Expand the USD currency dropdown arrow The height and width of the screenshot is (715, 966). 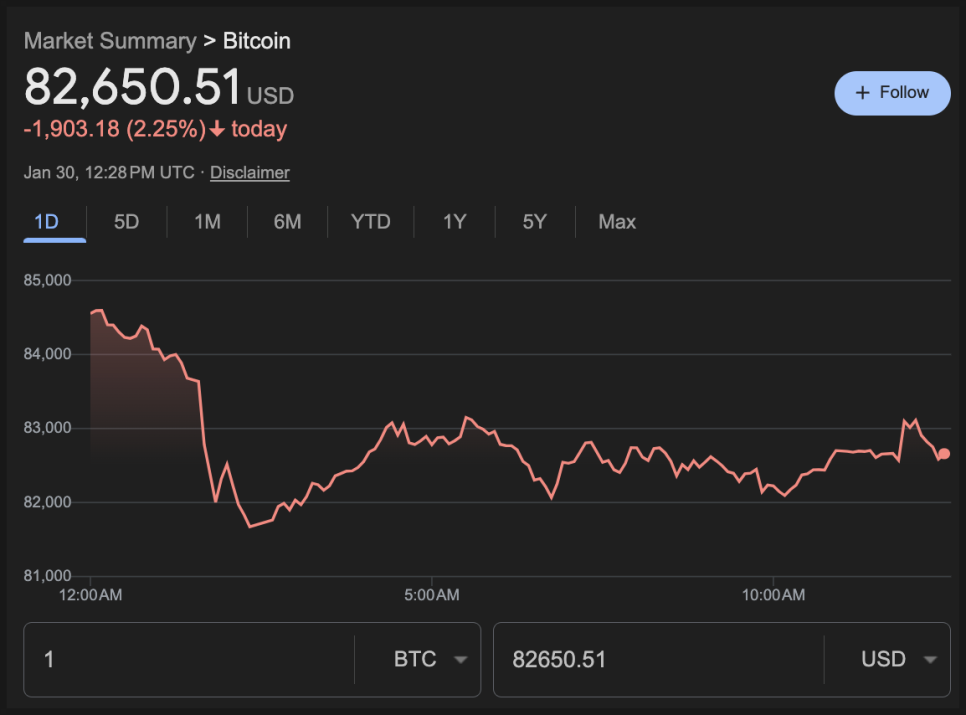pyautogui.click(x=931, y=660)
